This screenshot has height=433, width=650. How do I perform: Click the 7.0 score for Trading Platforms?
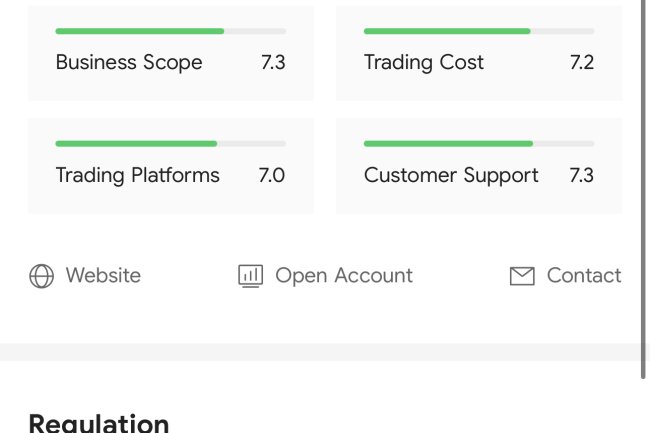271,175
